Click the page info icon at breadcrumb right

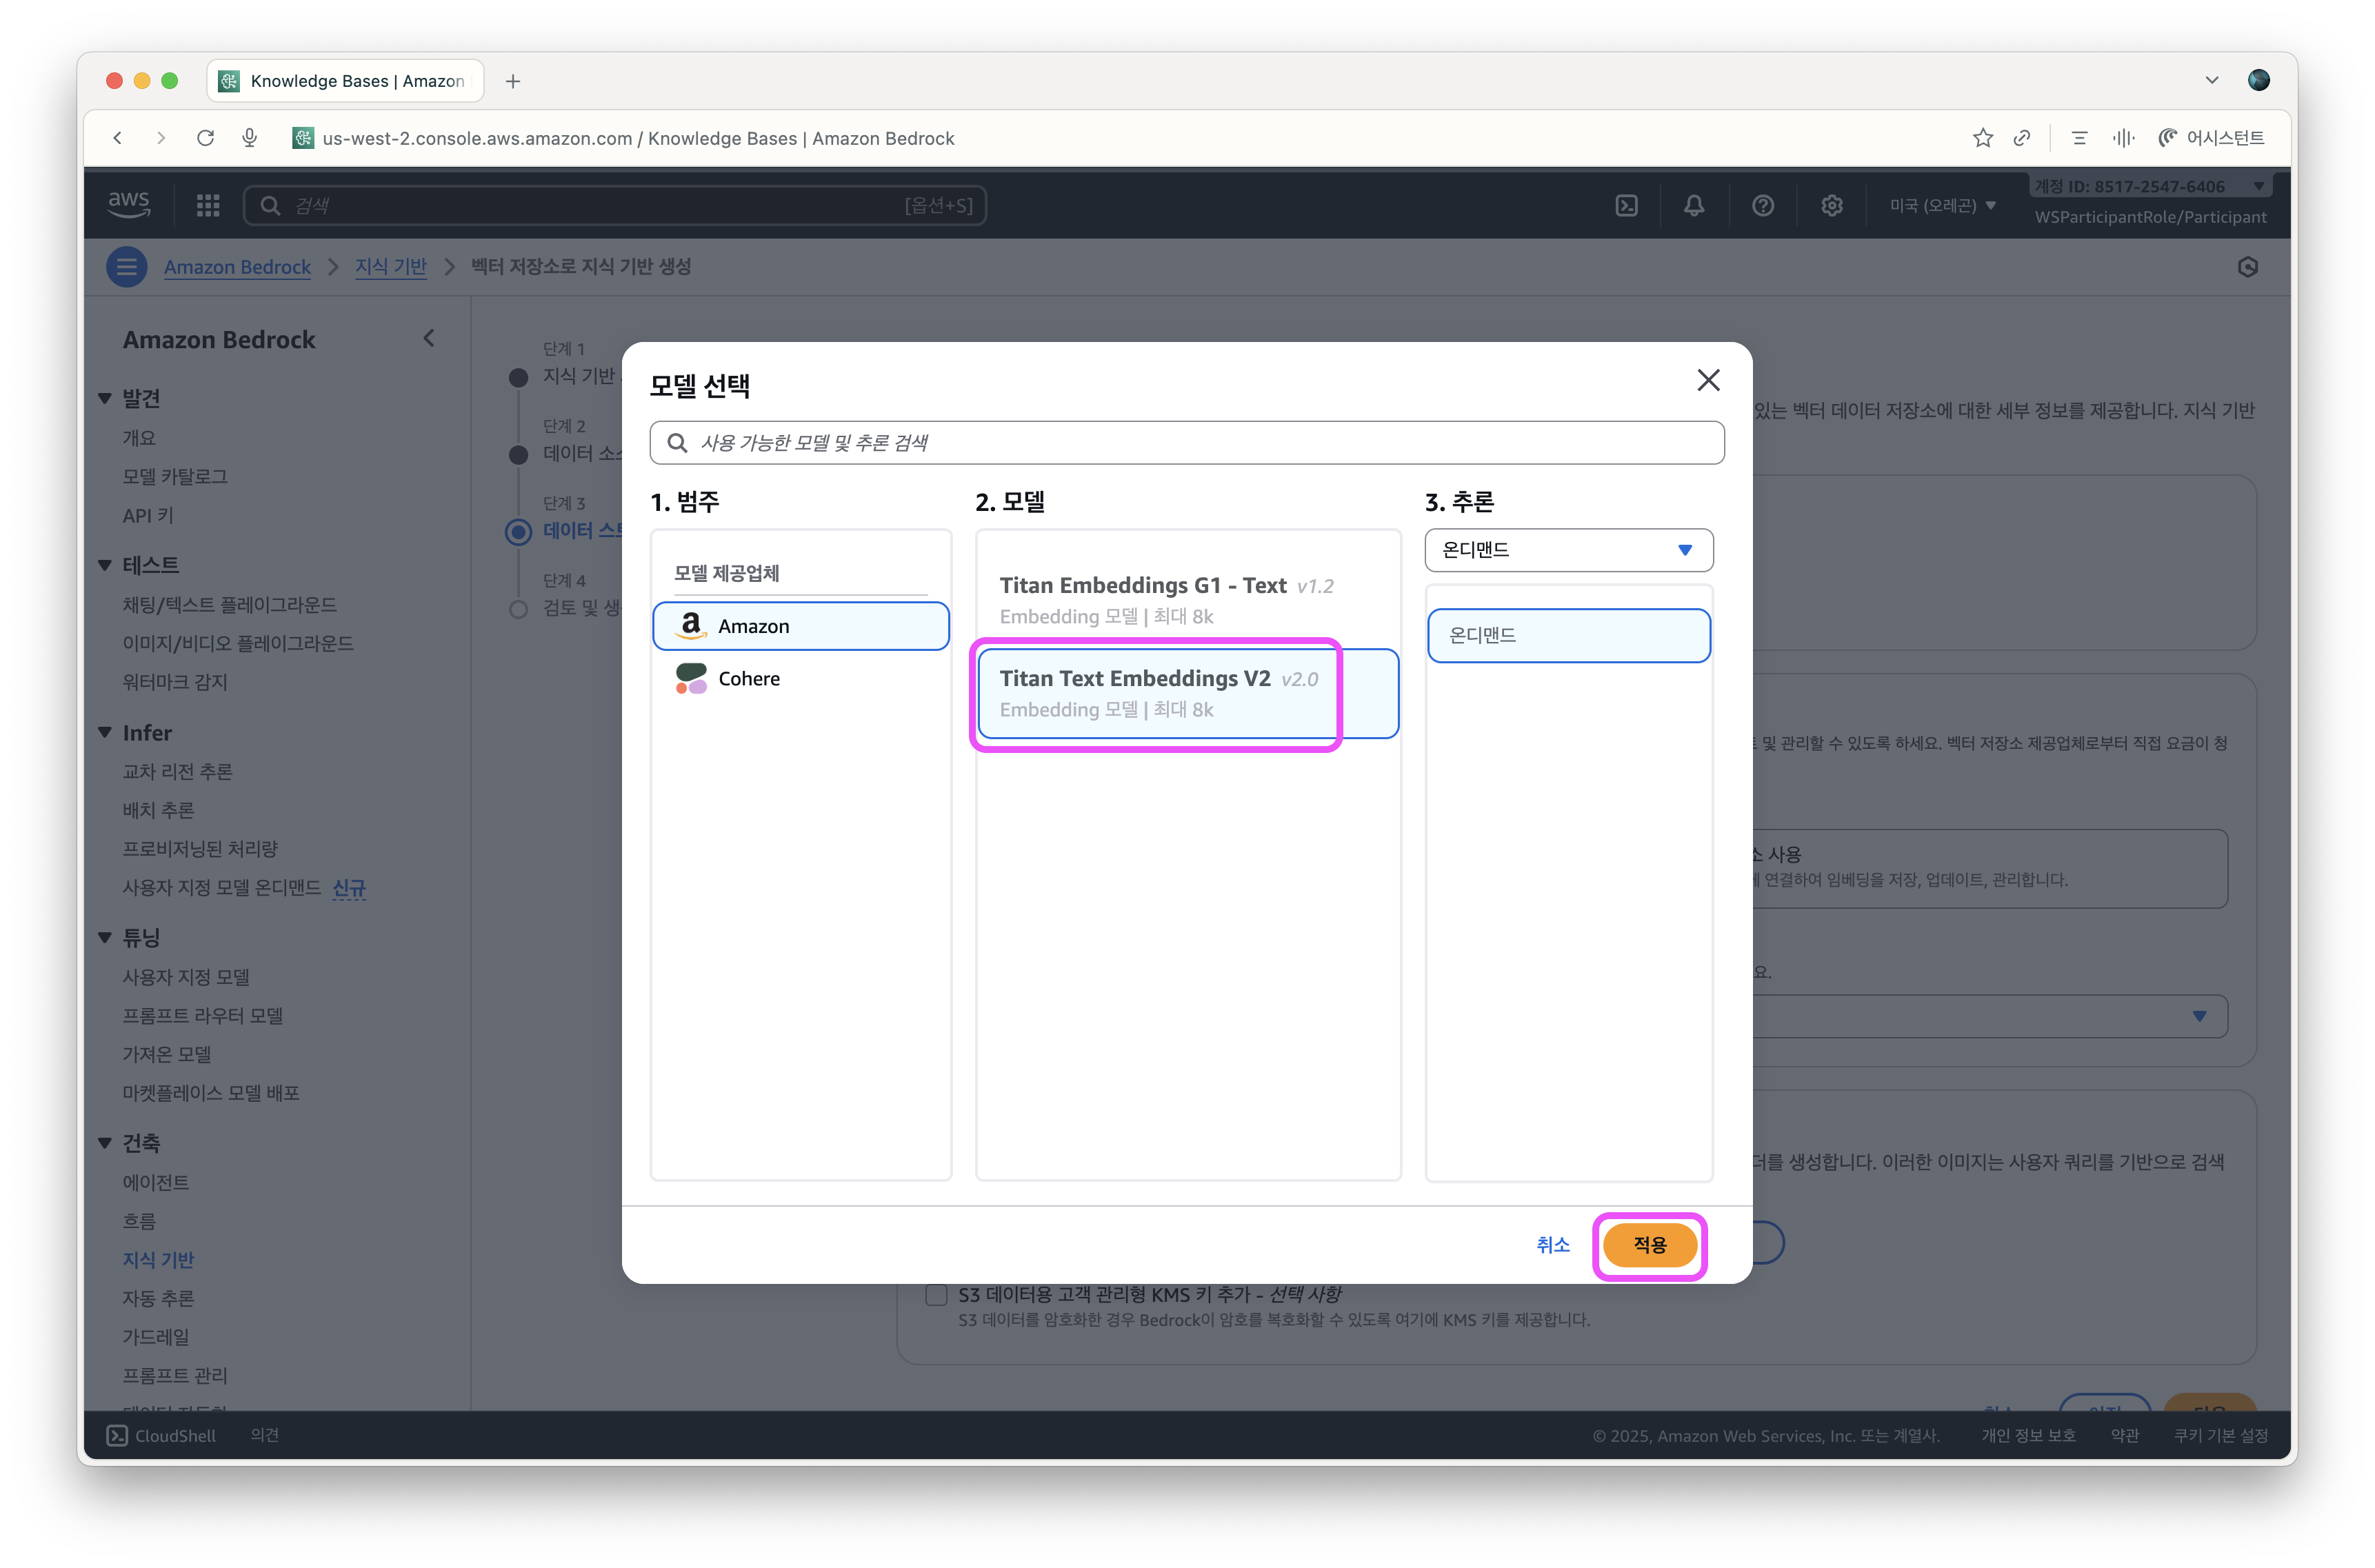[2248, 267]
